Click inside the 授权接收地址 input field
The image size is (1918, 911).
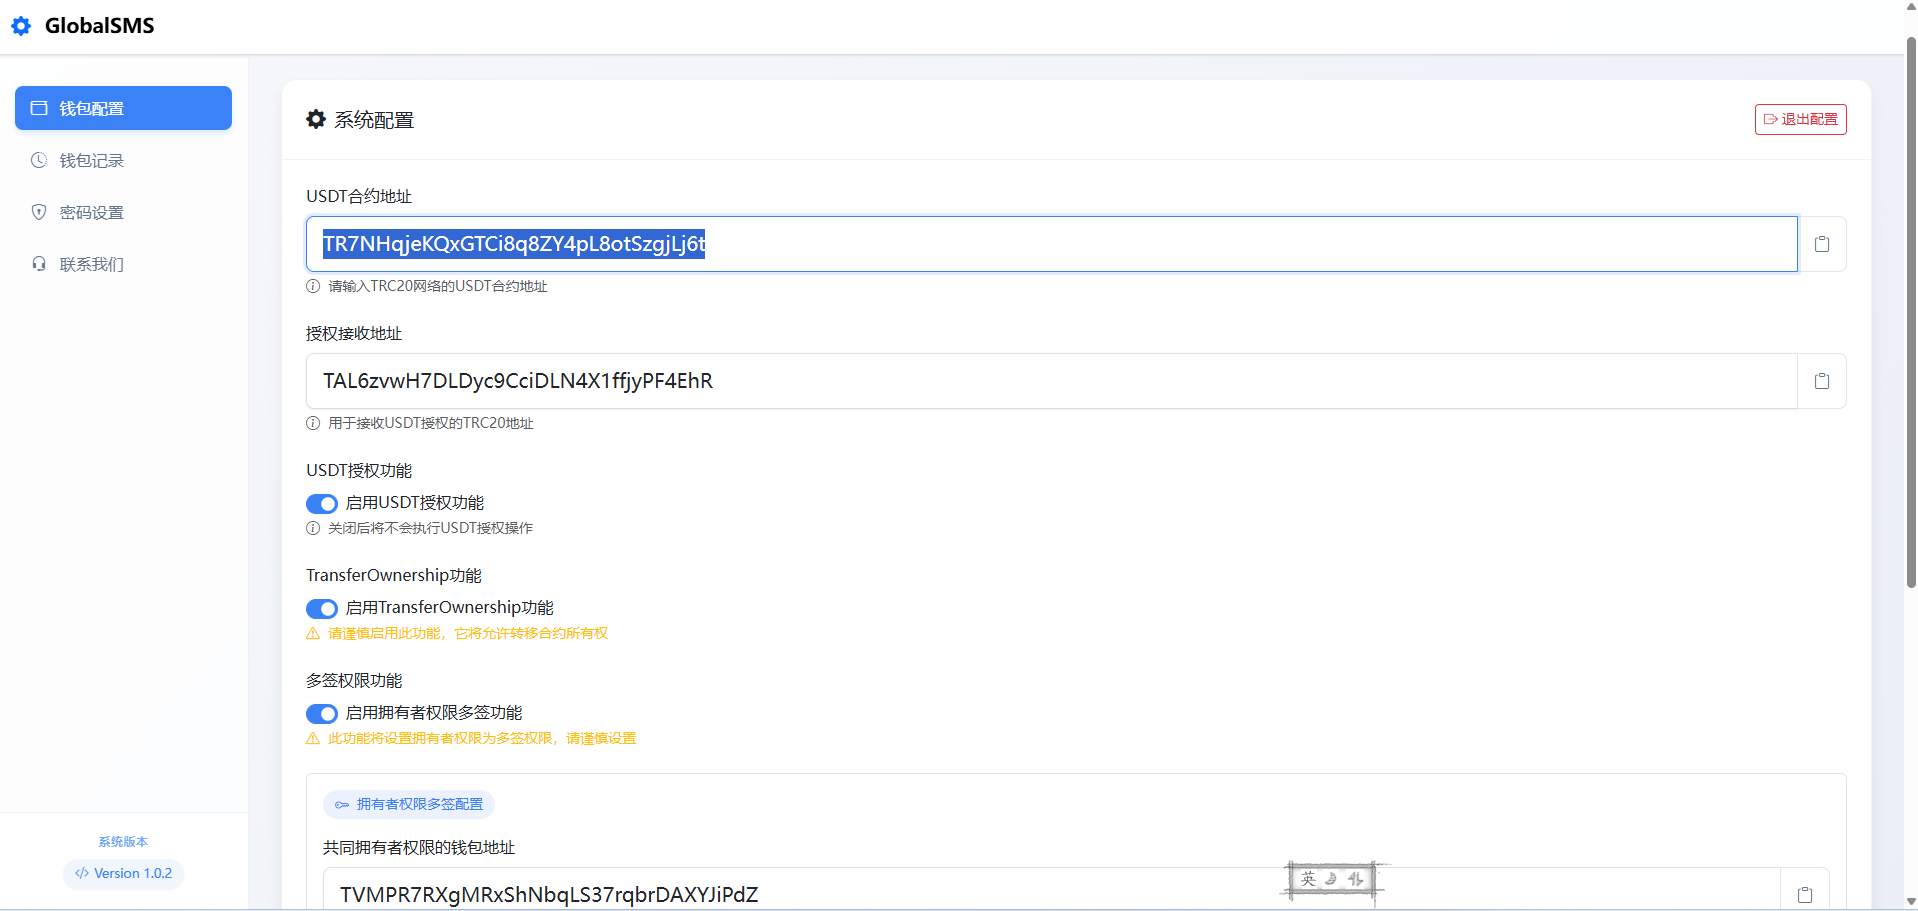1050,381
